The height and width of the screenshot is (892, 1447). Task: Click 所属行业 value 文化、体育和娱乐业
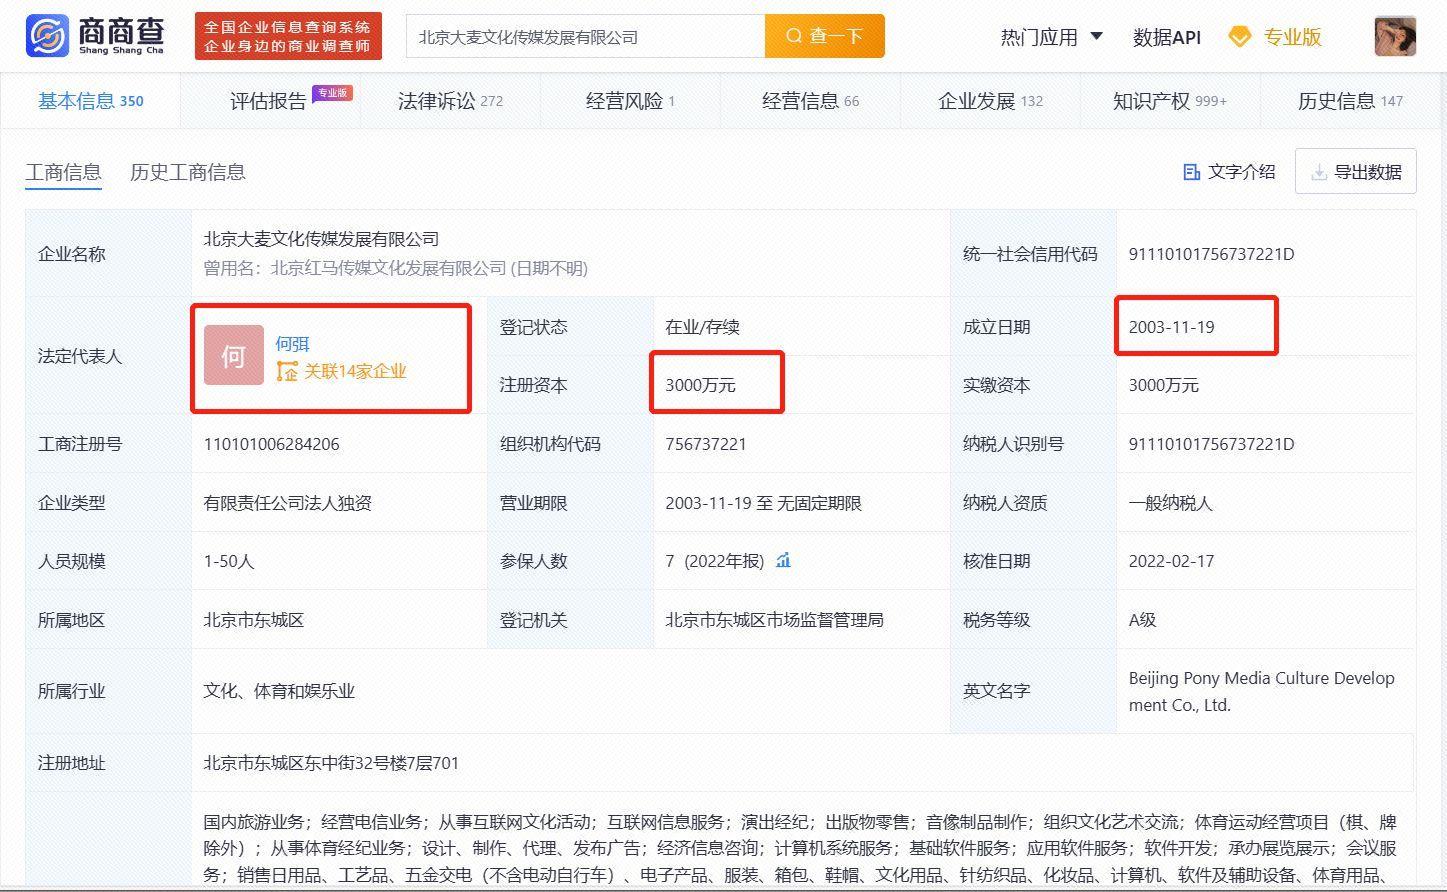click(279, 691)
